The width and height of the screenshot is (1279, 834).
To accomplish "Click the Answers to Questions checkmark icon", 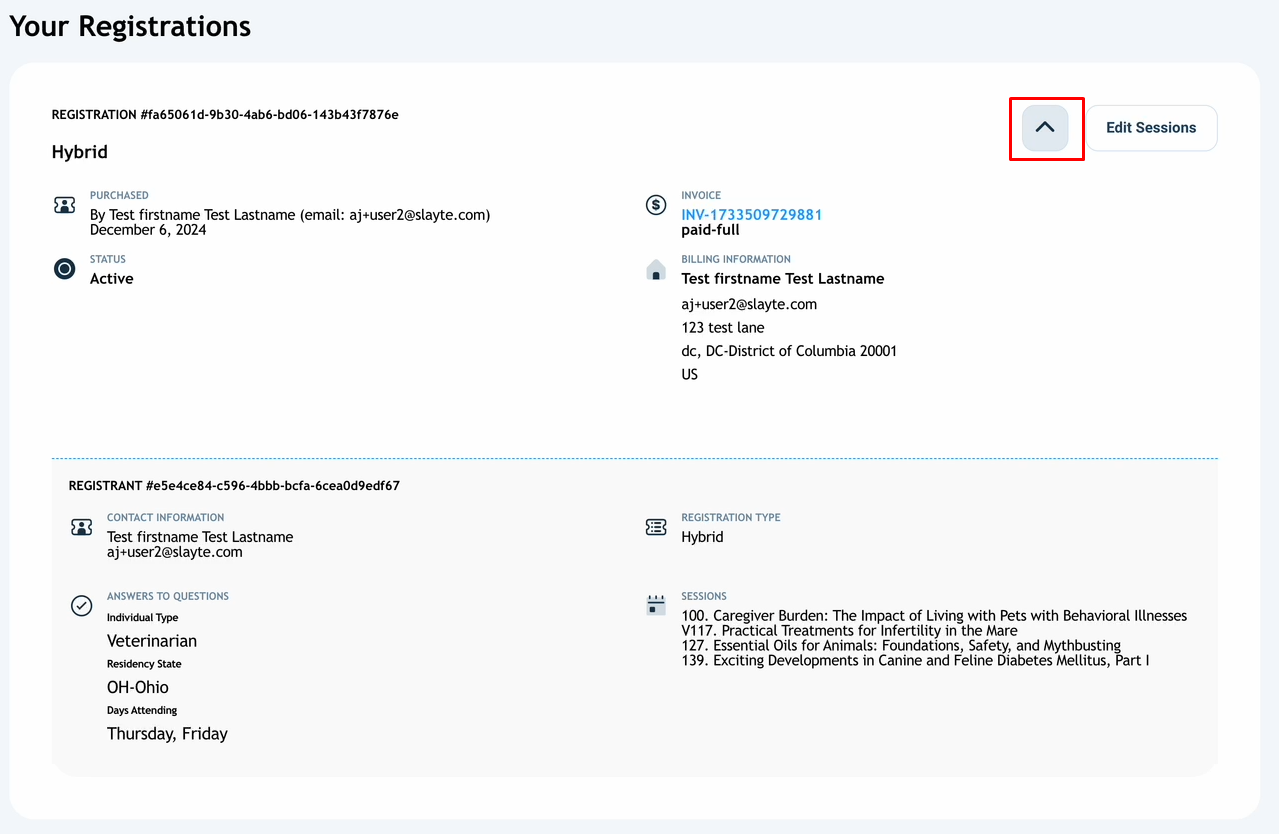I will coord(81,605).
